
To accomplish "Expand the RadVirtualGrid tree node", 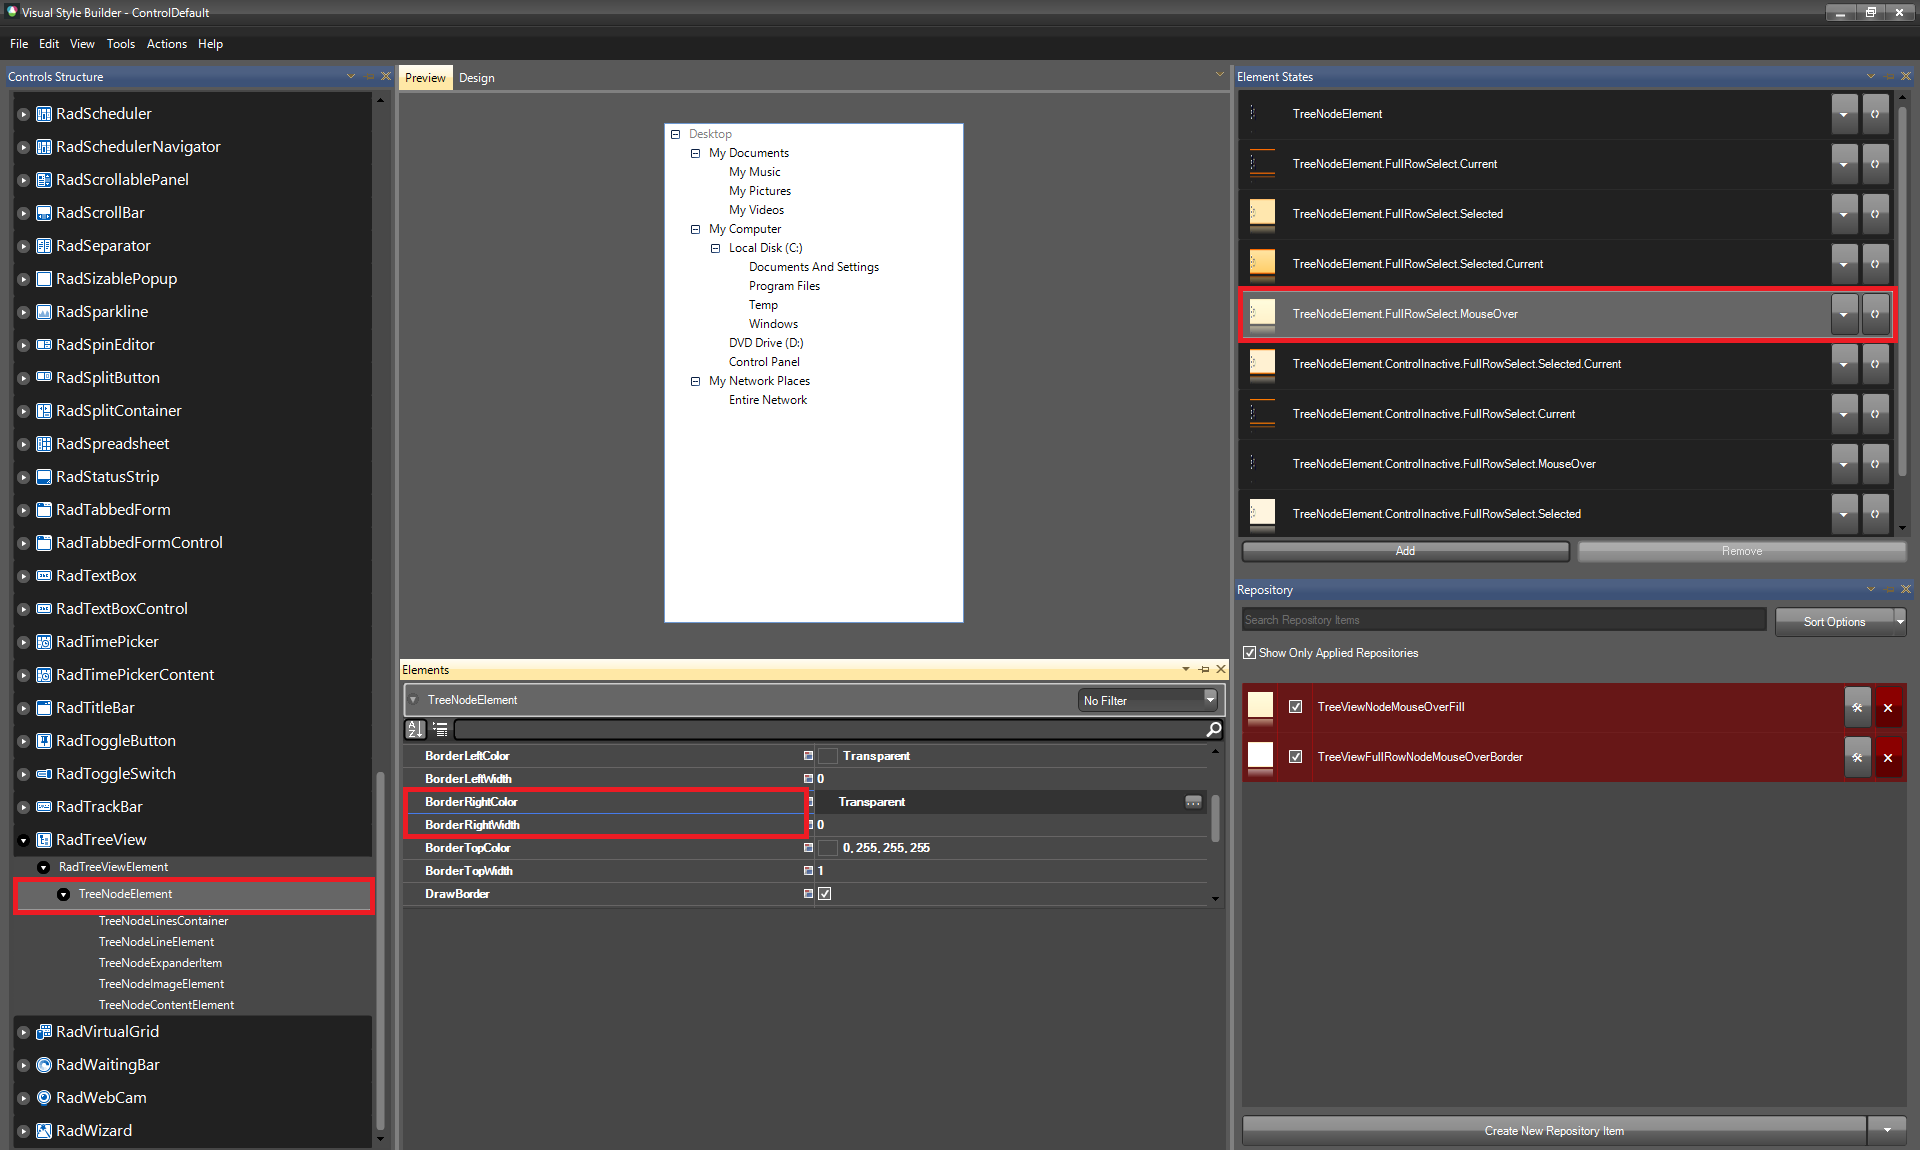I will pos(23,1032).
